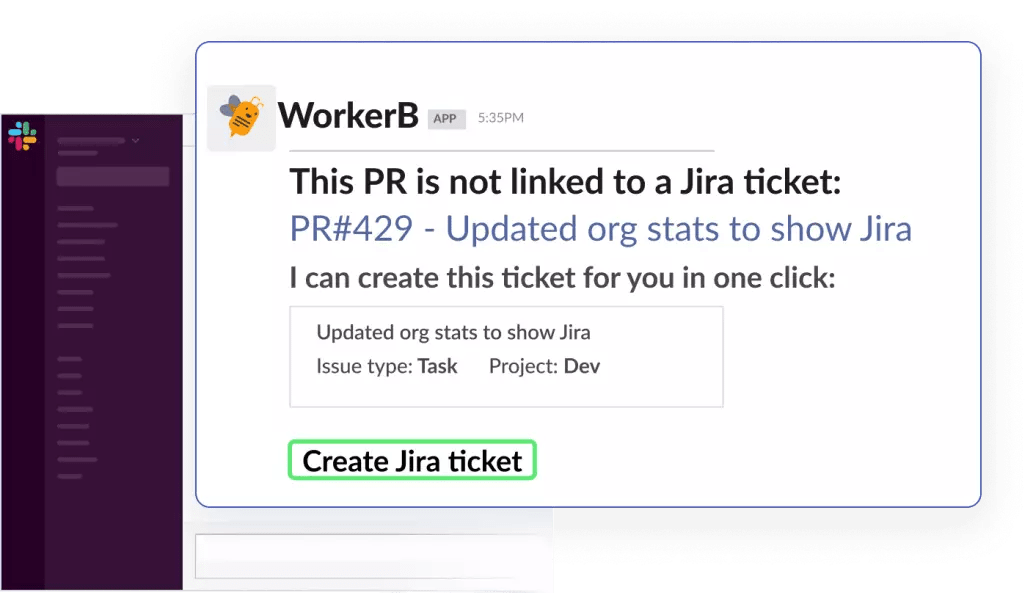Click the Project: Dev text
This screenshot has height=593, width=1033.
[x=544, y=366]
